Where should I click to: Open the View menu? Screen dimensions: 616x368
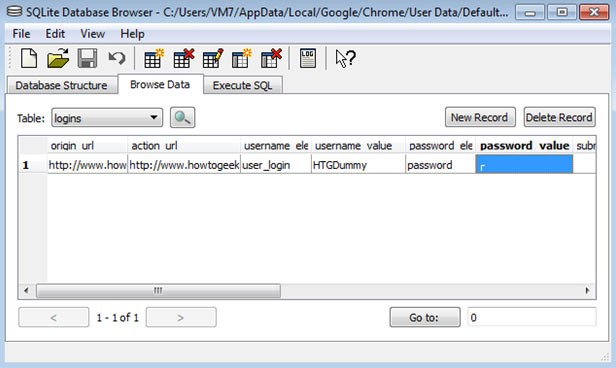tap(92, 34)
